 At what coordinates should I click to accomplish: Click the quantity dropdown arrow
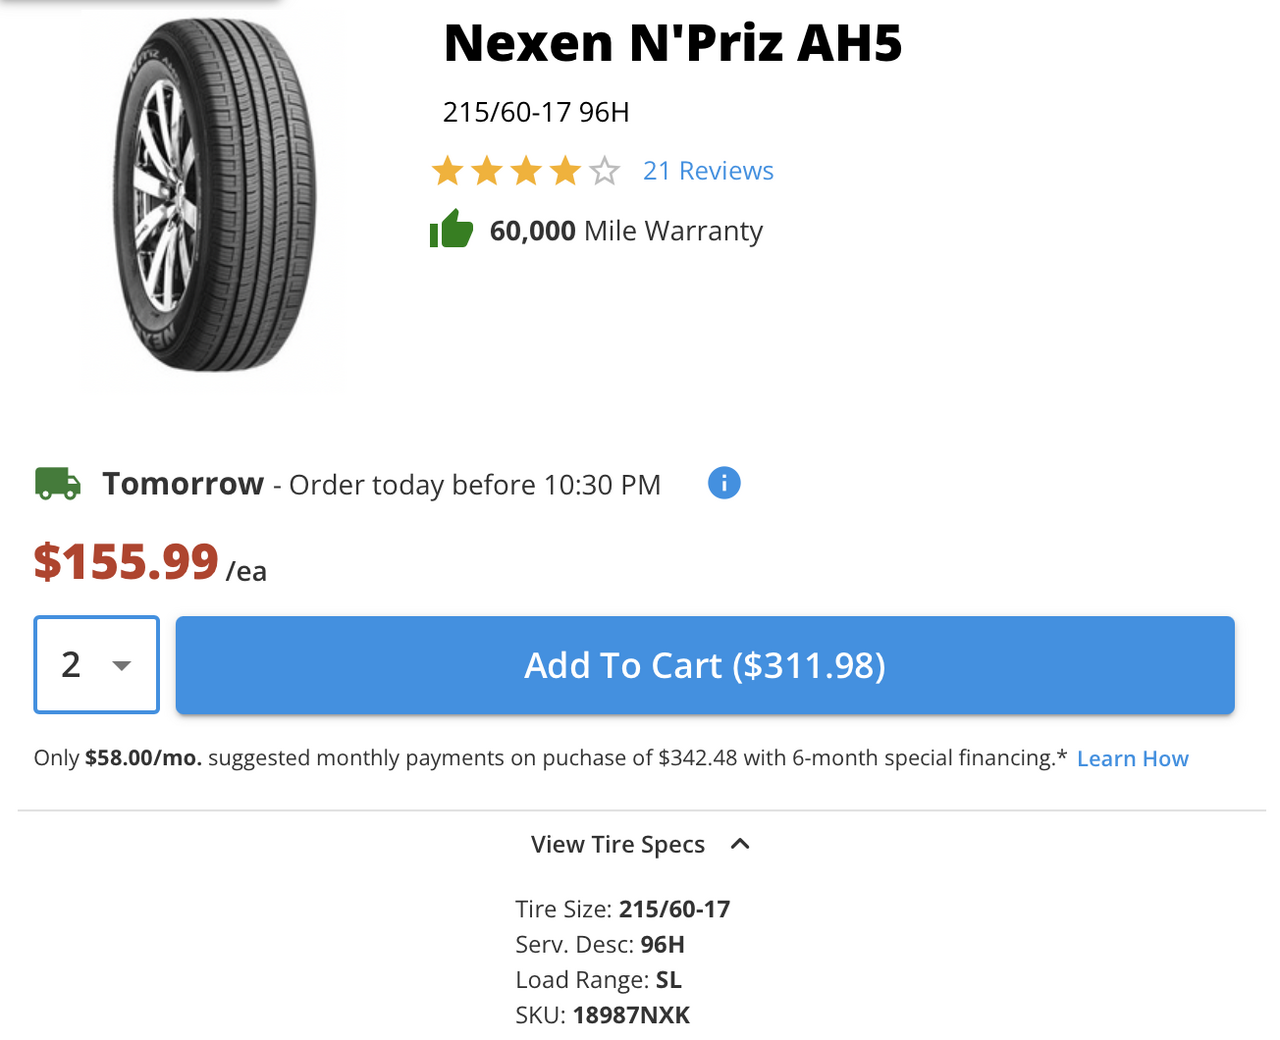point(122,666)
